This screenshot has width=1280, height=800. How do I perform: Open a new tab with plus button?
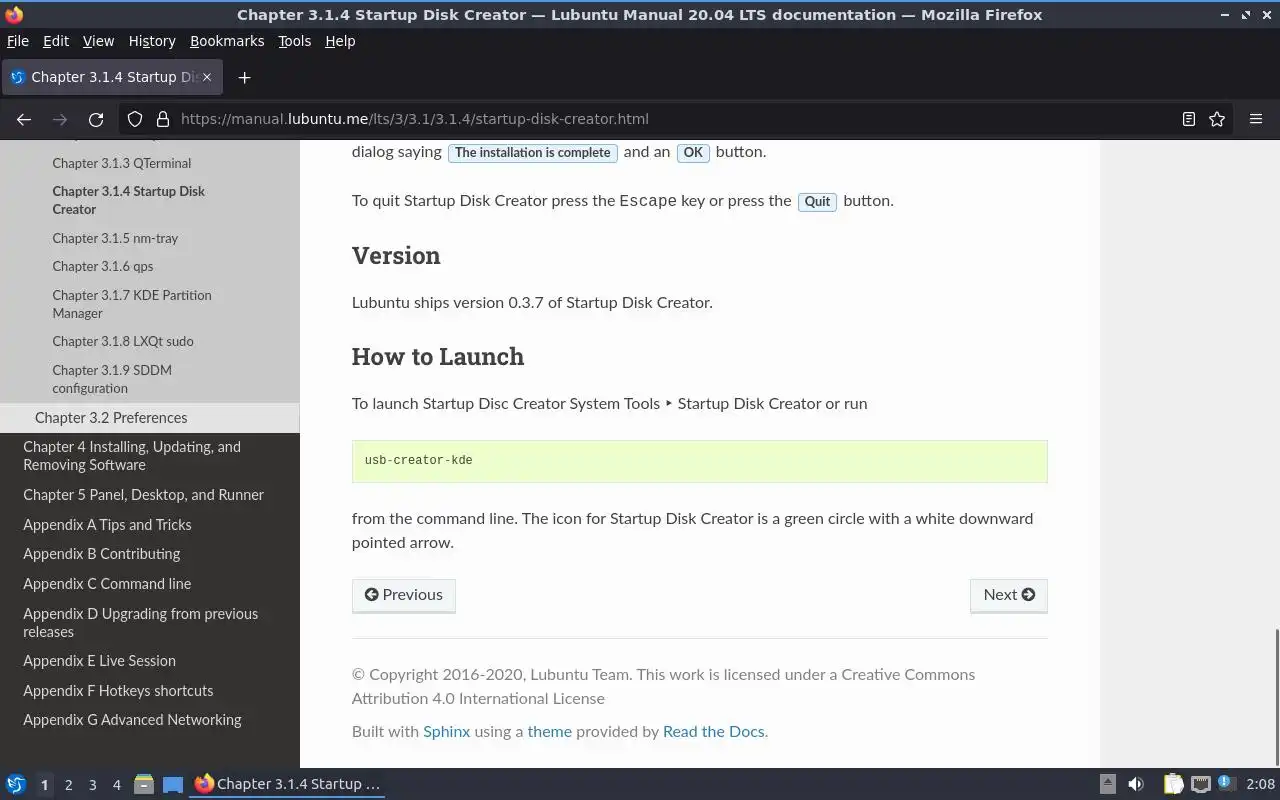click(x=244, y=77)
